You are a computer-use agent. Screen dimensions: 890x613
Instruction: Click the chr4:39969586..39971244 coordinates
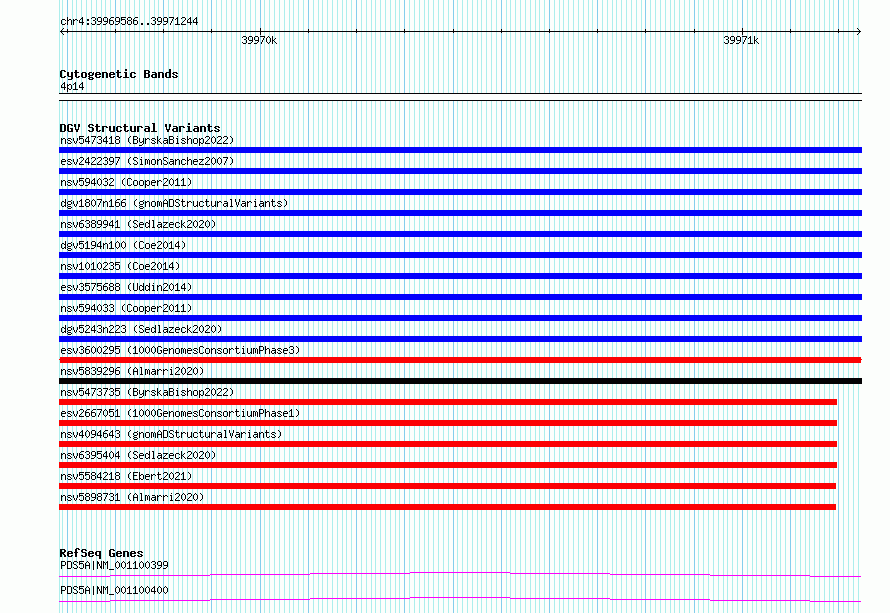[x=129, y=22]
